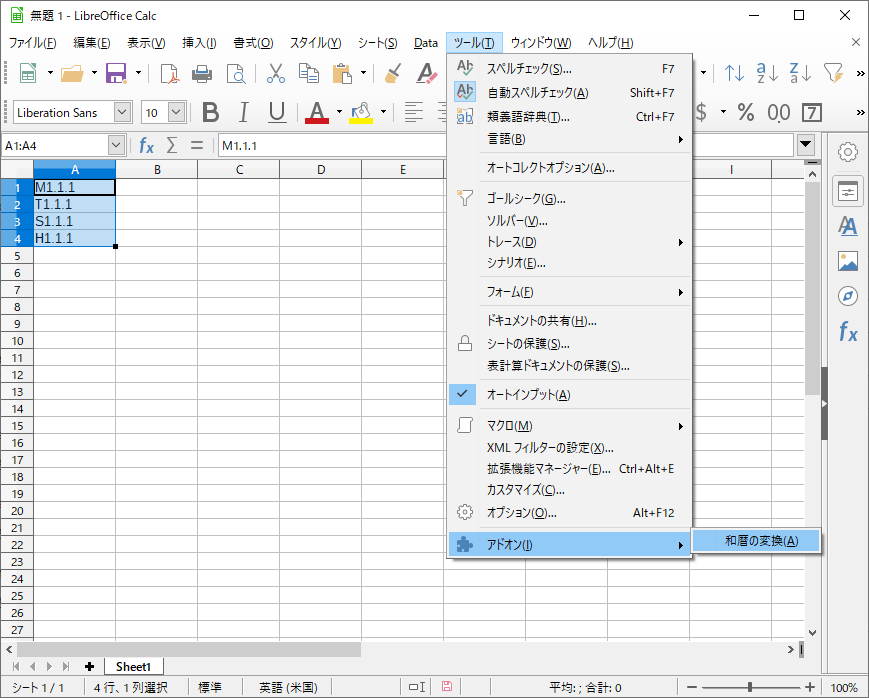Open the sidebar Styles panel icon
869x698 pixels.
[847, 226]
